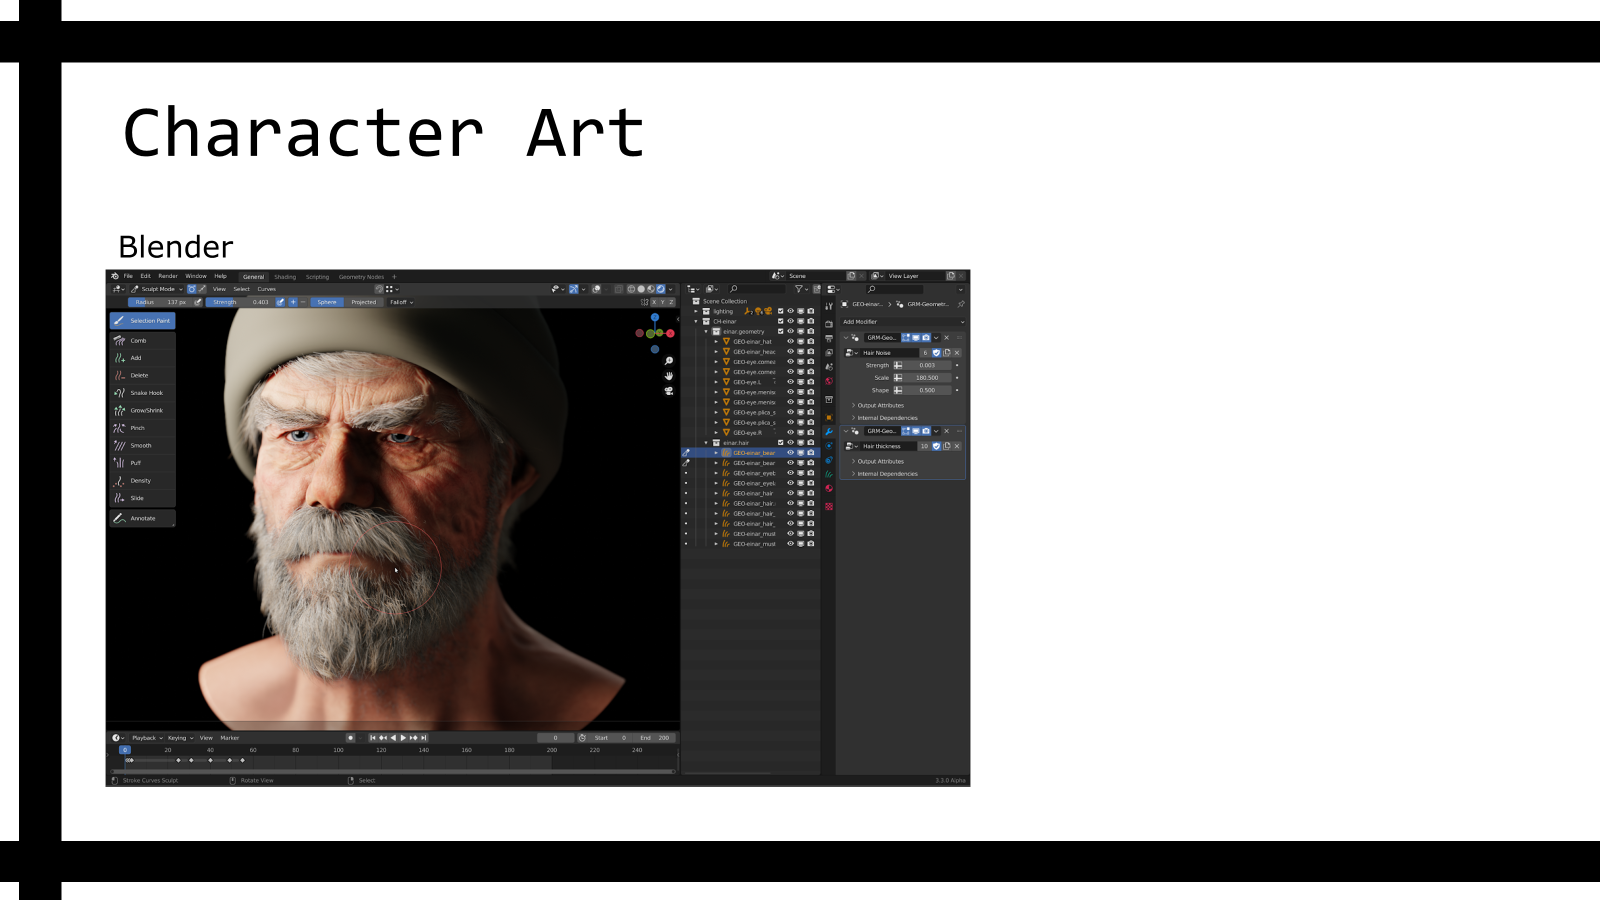This screenshot has height=900, width=1600.
Task: Open the Keying menu in timeline
Action: click(x=180, y=738)
